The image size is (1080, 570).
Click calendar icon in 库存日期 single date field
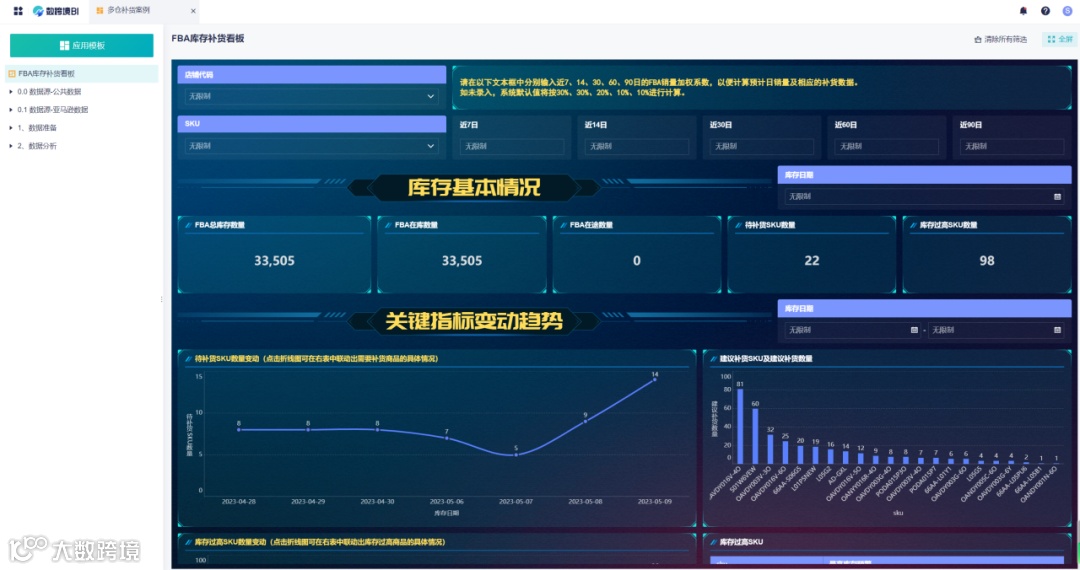click(1057, 197)
